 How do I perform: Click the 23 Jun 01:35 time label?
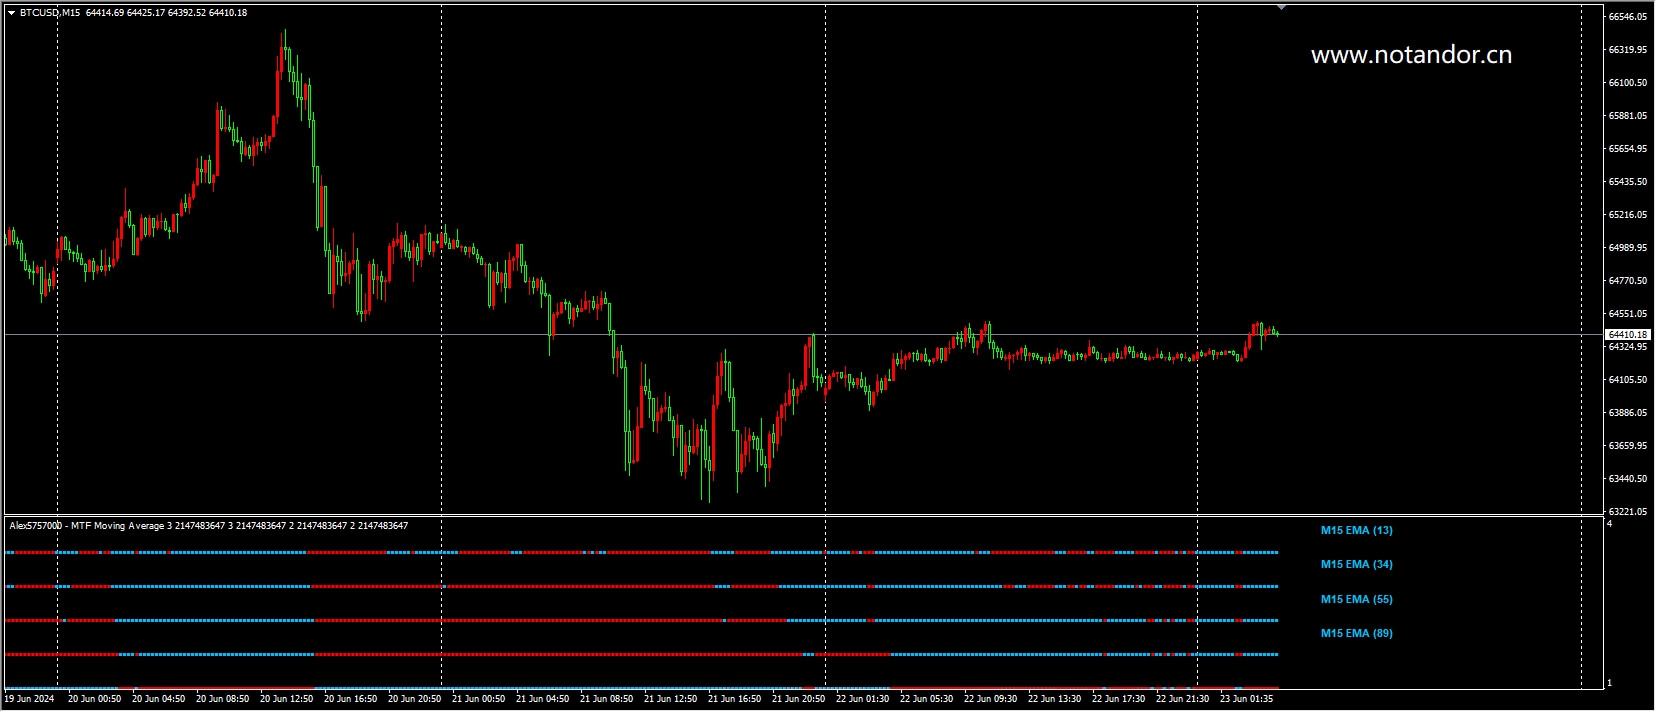1246,699
